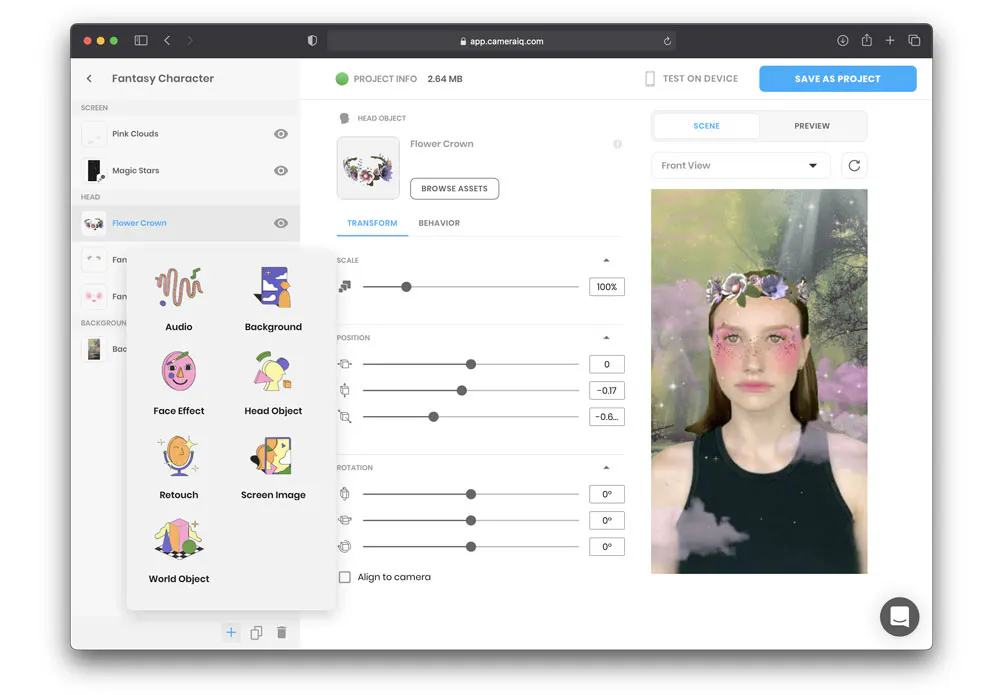The image size is (1003, 695).
Task: Collapse the Position section
Action: (x=606, y=338)
